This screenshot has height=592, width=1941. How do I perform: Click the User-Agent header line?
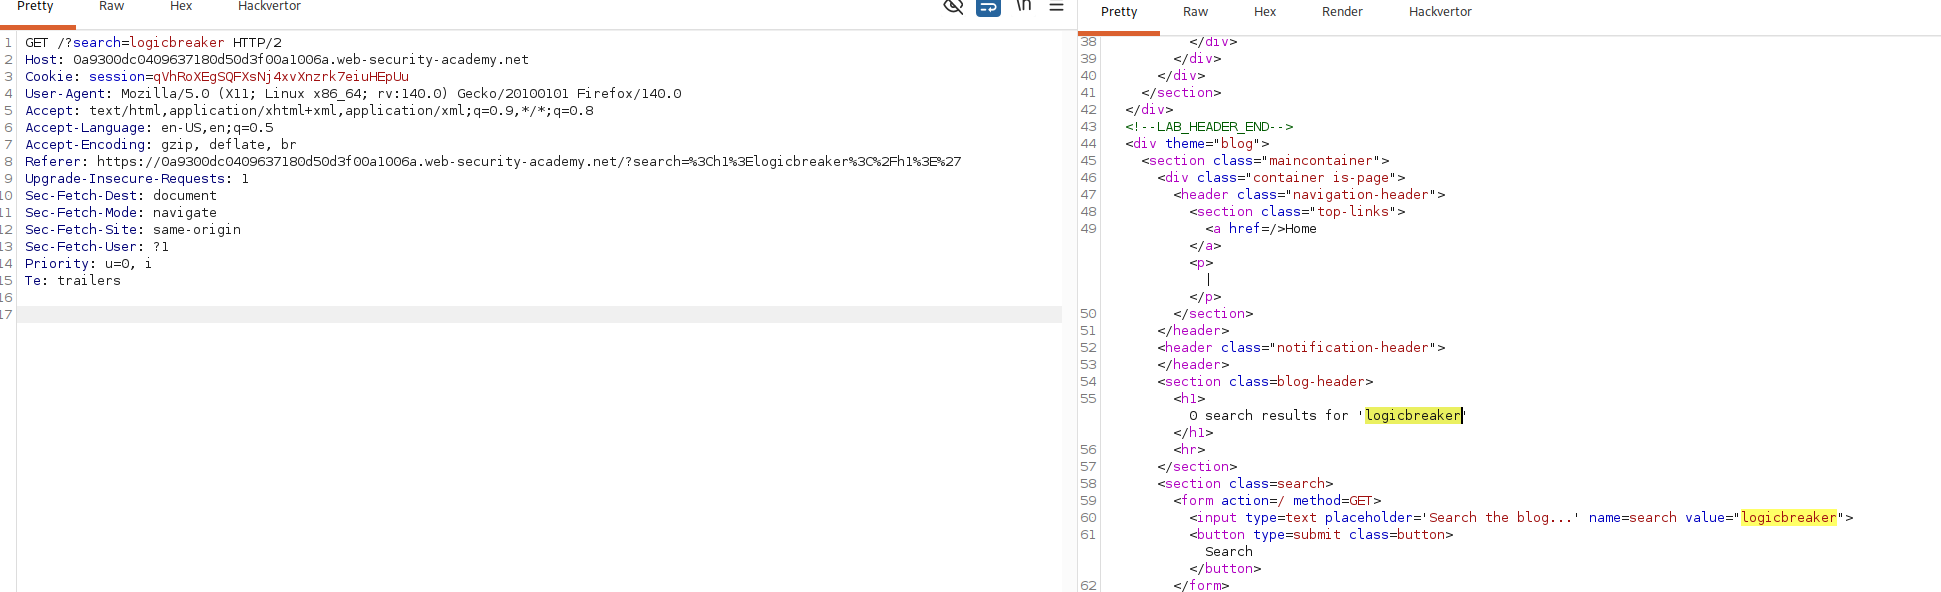click(353, 94)
